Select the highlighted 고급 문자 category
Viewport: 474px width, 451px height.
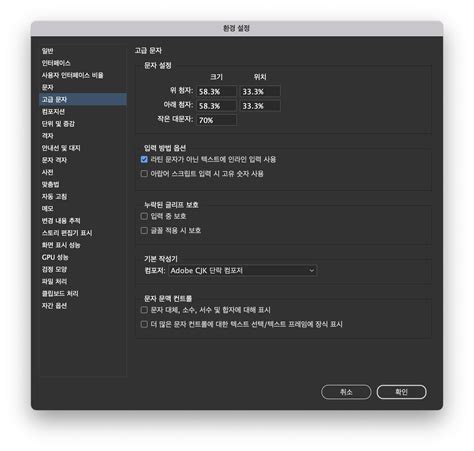pyautogui.click(x=83, y=99)
